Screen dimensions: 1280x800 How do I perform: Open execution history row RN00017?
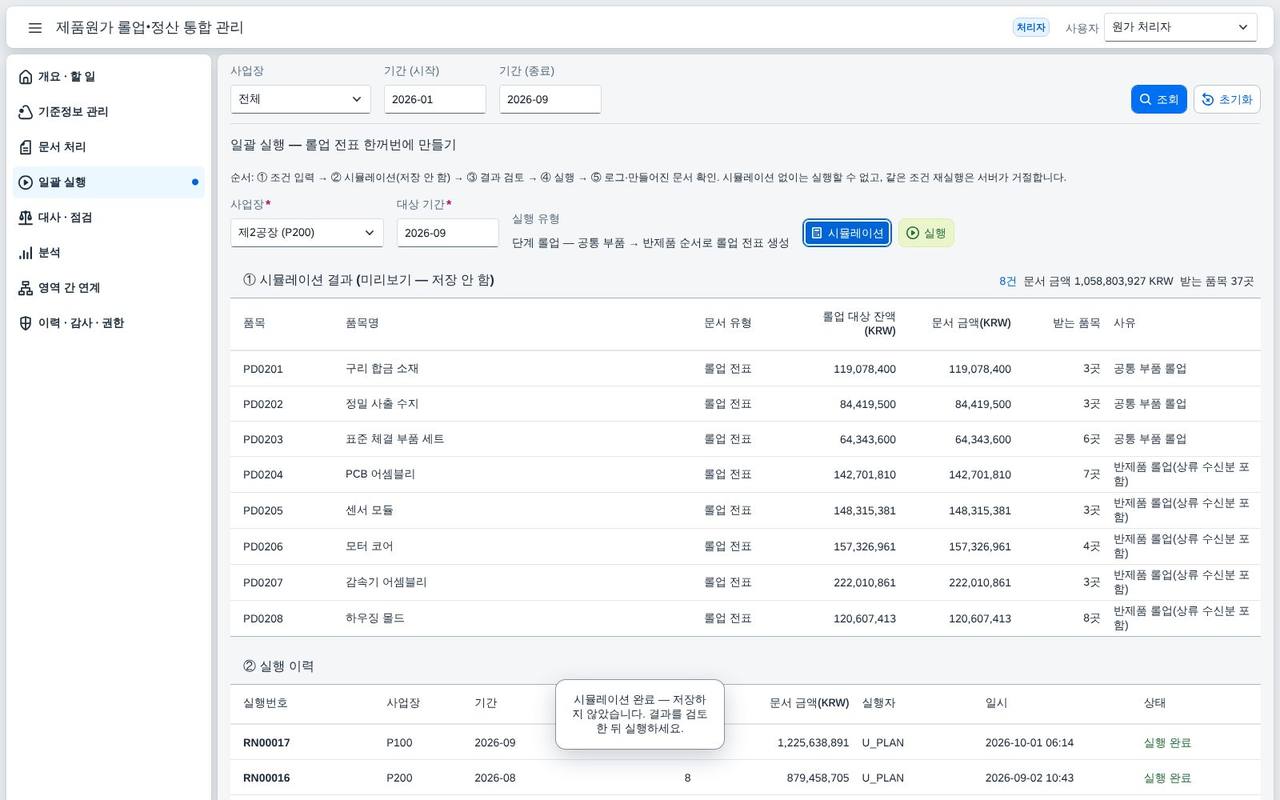point(745,743)
